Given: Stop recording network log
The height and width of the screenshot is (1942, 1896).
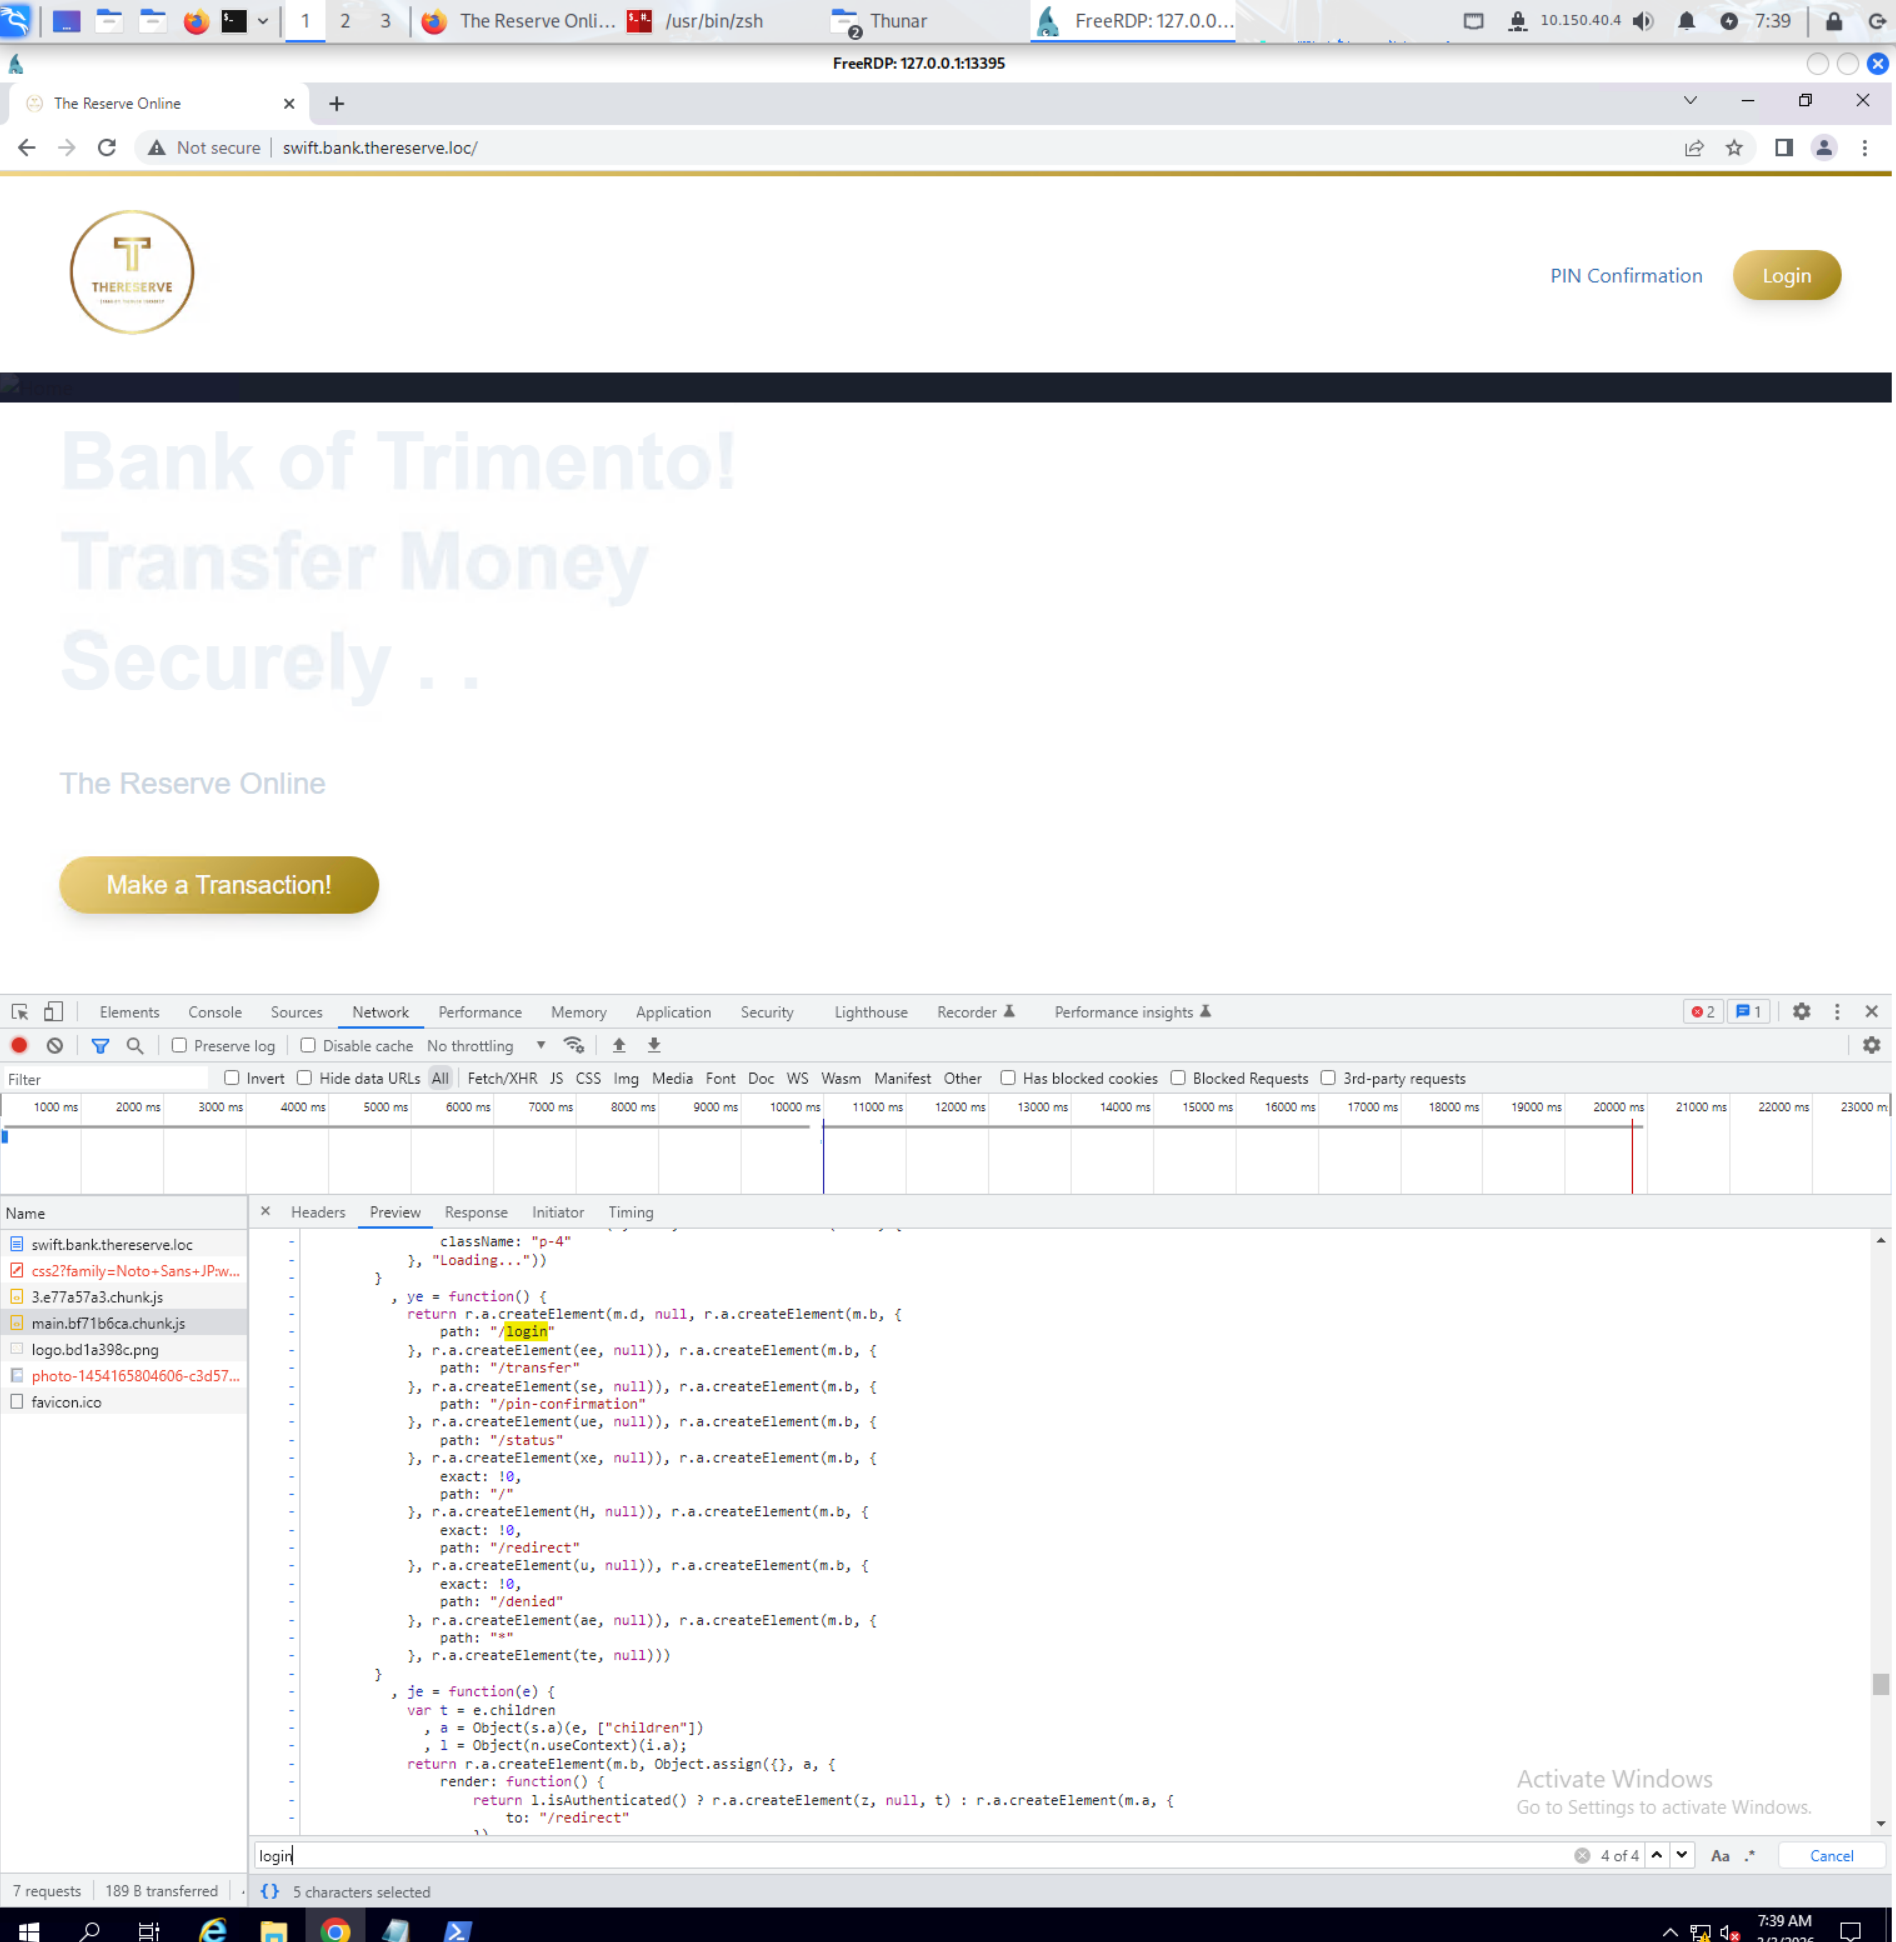Looking at the screenshot, I should [19, 1045].
